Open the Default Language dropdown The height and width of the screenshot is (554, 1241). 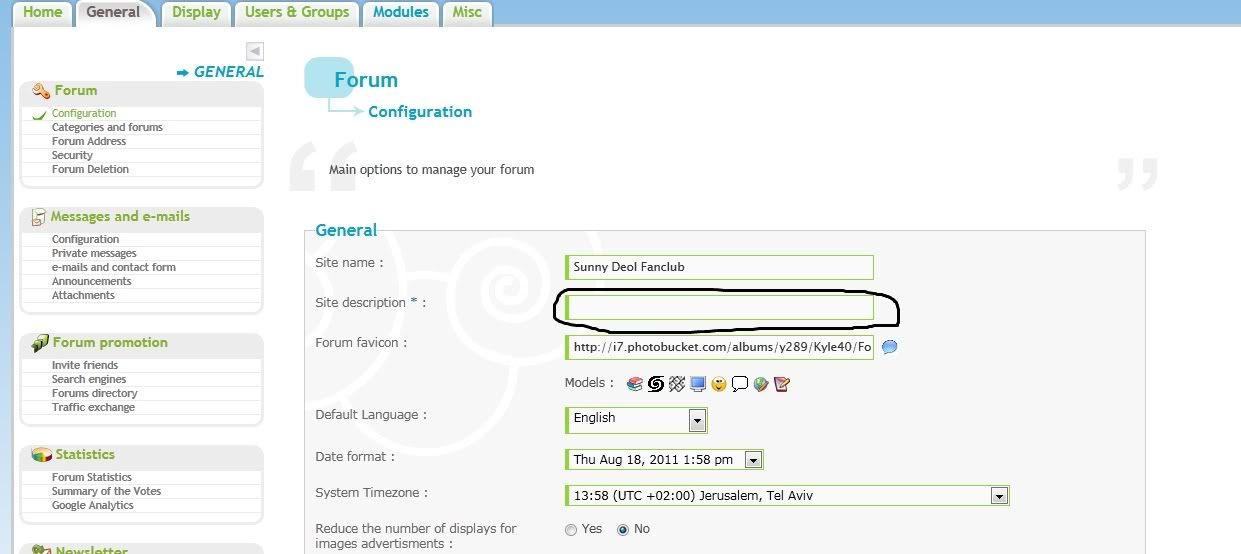pos(636,420)
